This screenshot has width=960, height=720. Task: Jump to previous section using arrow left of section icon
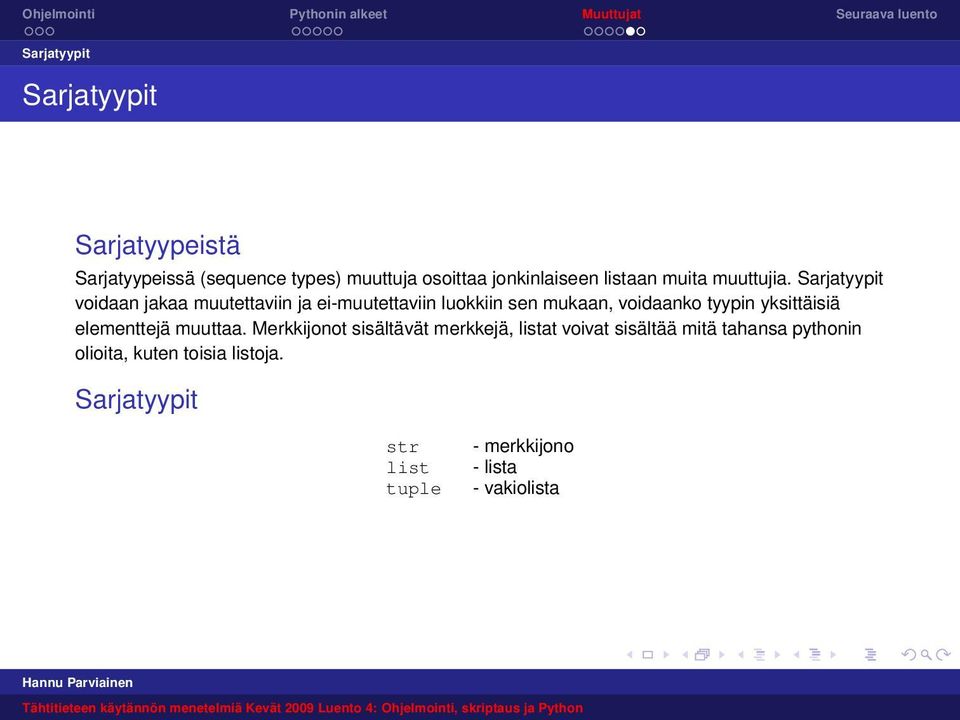pos(797,654)
